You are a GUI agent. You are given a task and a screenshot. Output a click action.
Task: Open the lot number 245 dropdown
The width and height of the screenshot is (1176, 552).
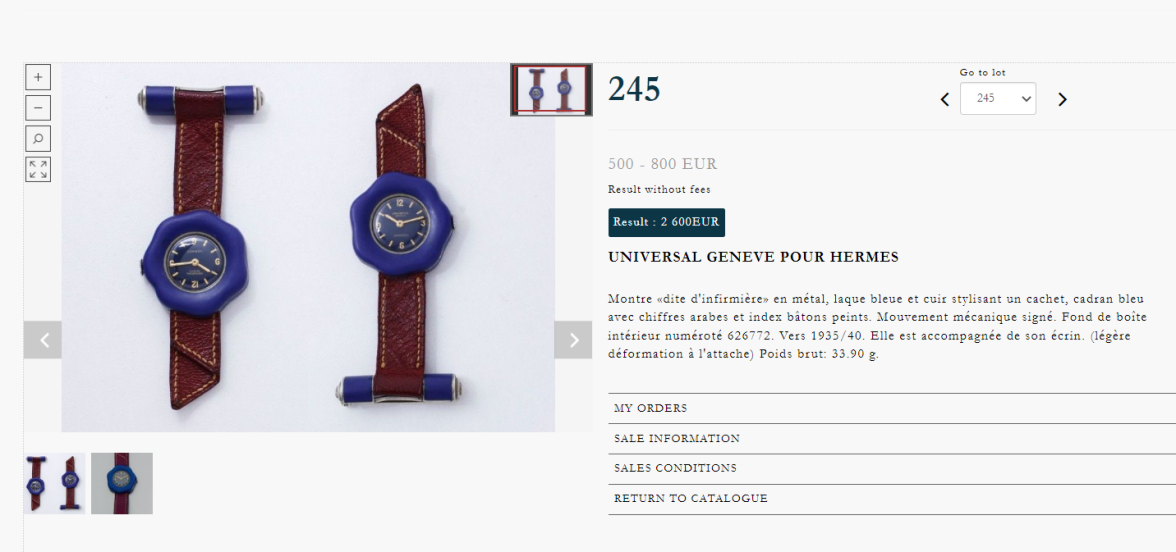pos(998,98)
